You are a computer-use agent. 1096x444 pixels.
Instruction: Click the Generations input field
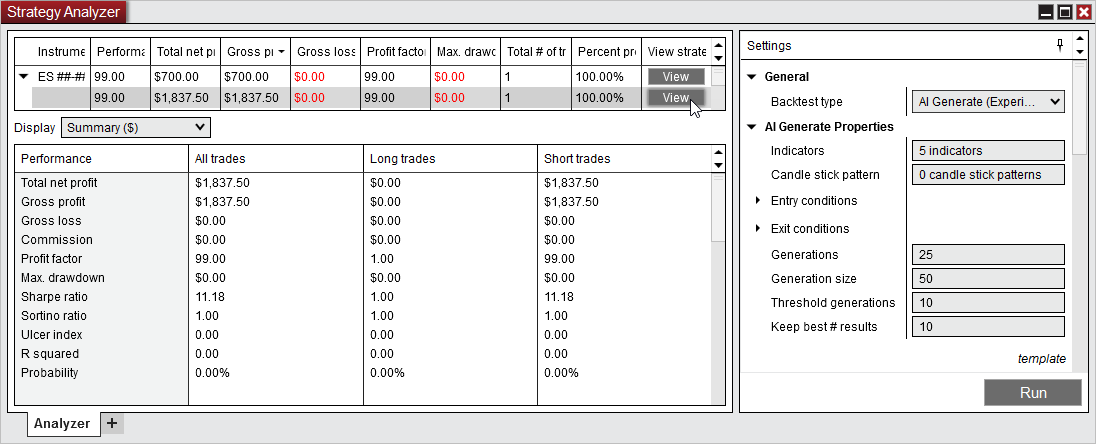pos(987,255)
